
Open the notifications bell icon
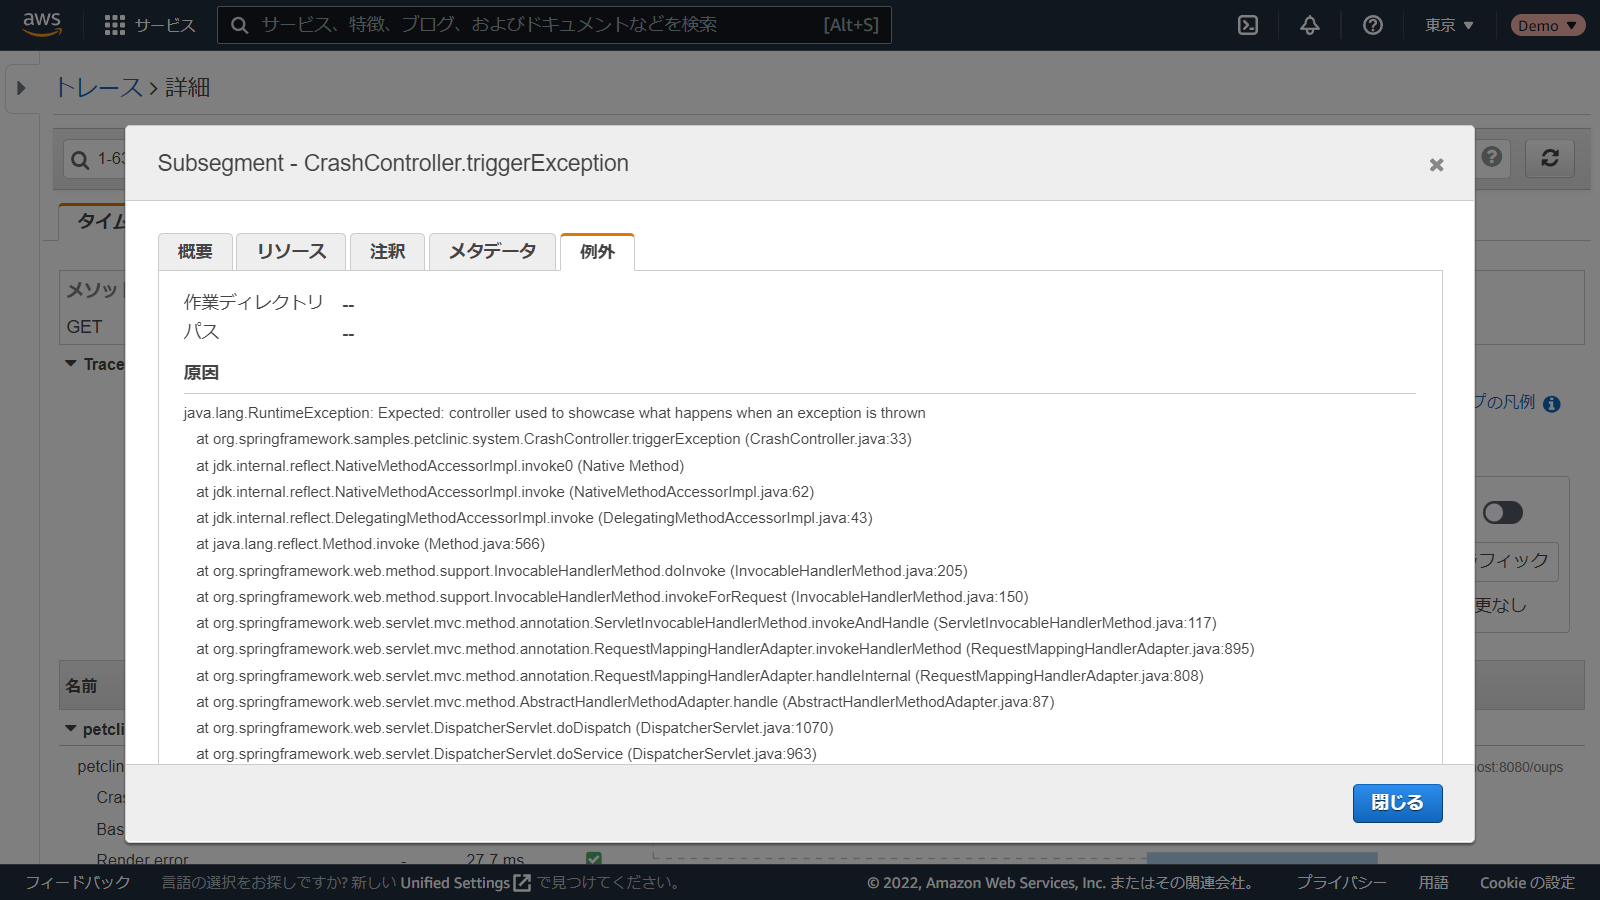pos(1310,25)
